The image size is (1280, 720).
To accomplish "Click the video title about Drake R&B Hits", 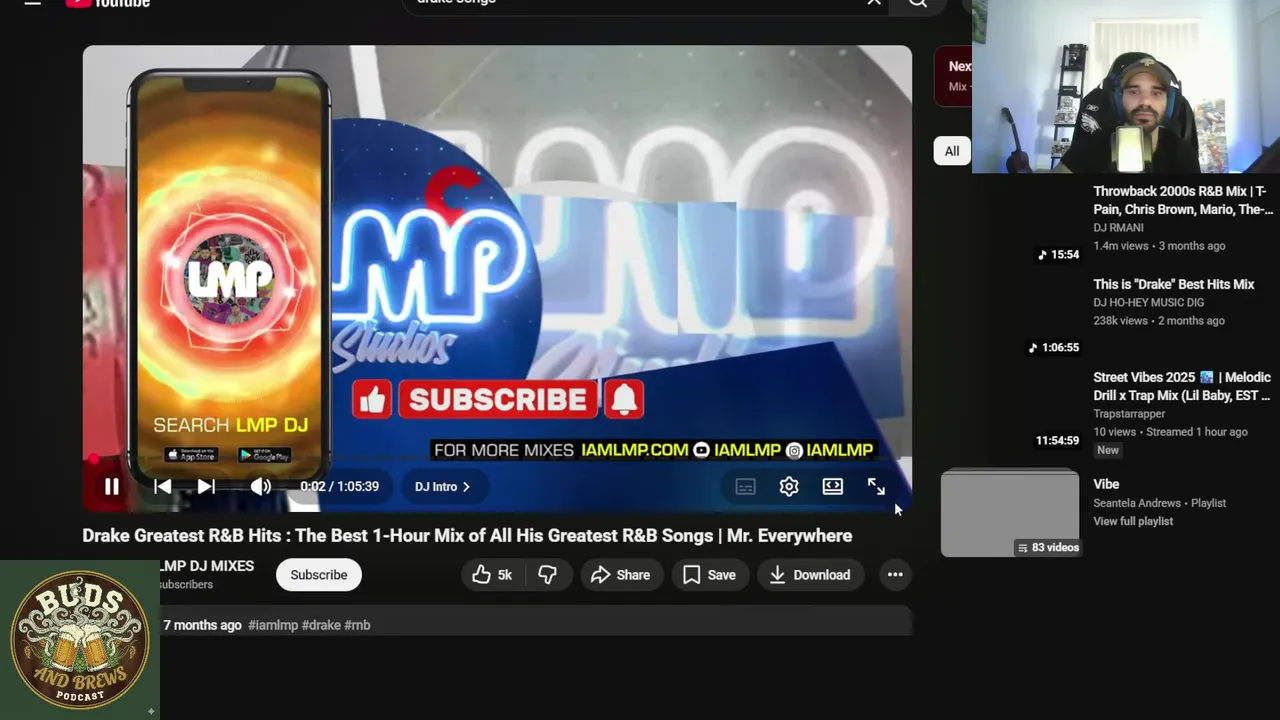I will coord(467,536).
